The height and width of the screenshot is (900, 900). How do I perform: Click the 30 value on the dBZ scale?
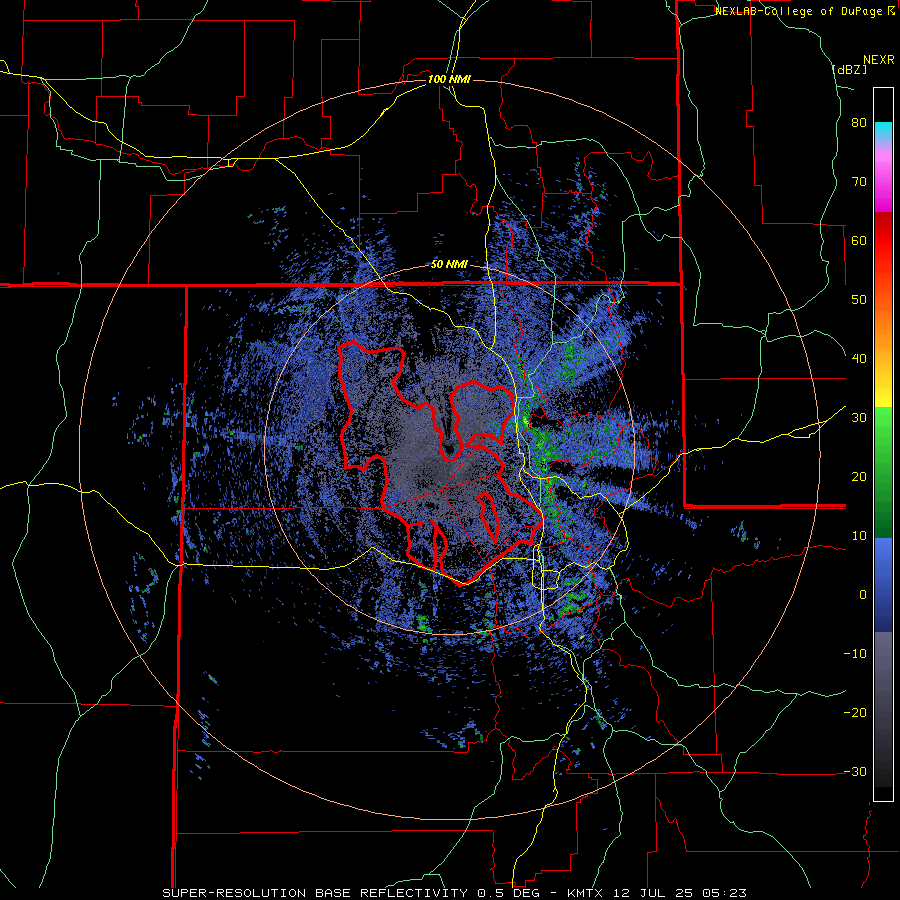pyautogui.click(x=859, y=418)
